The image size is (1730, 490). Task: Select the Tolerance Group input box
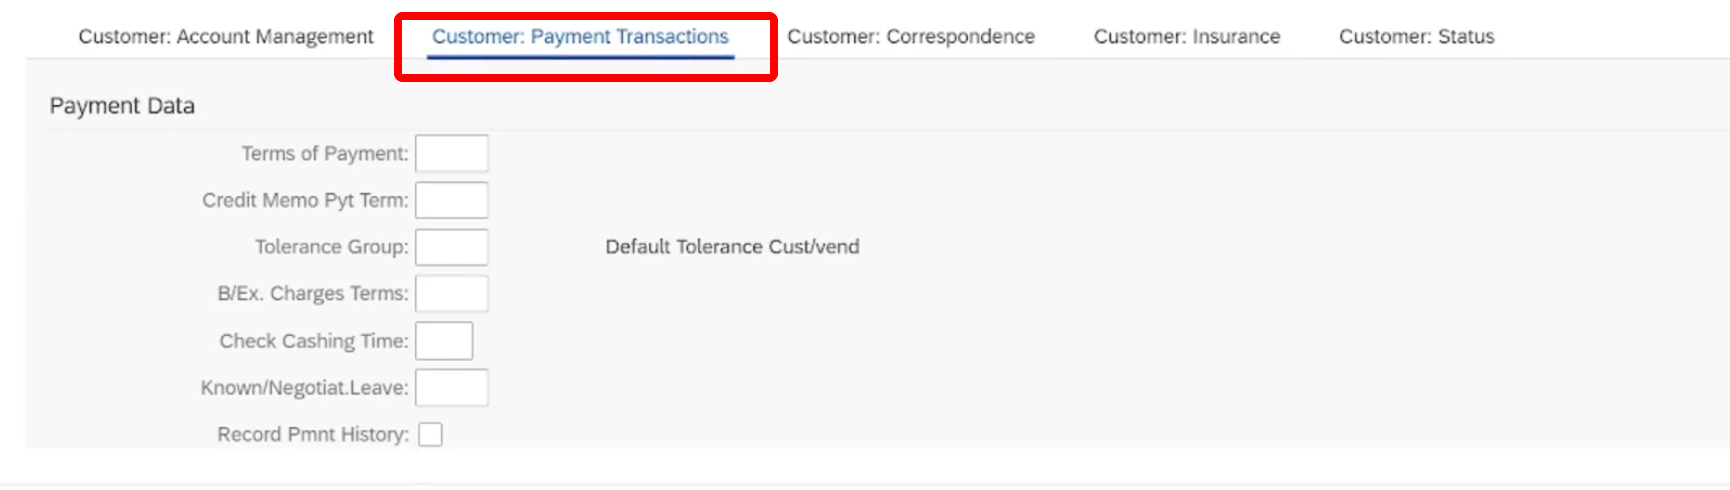point(452,247)
